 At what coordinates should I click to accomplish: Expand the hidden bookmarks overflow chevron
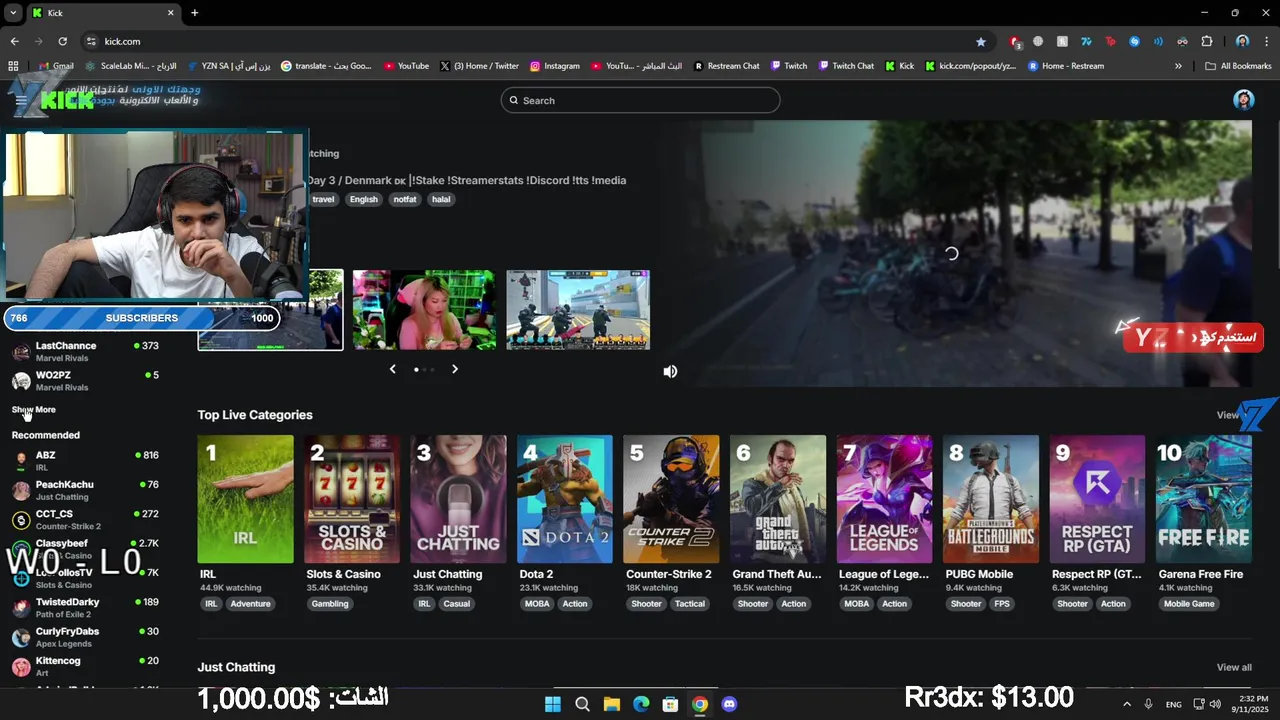point(1178,66)
